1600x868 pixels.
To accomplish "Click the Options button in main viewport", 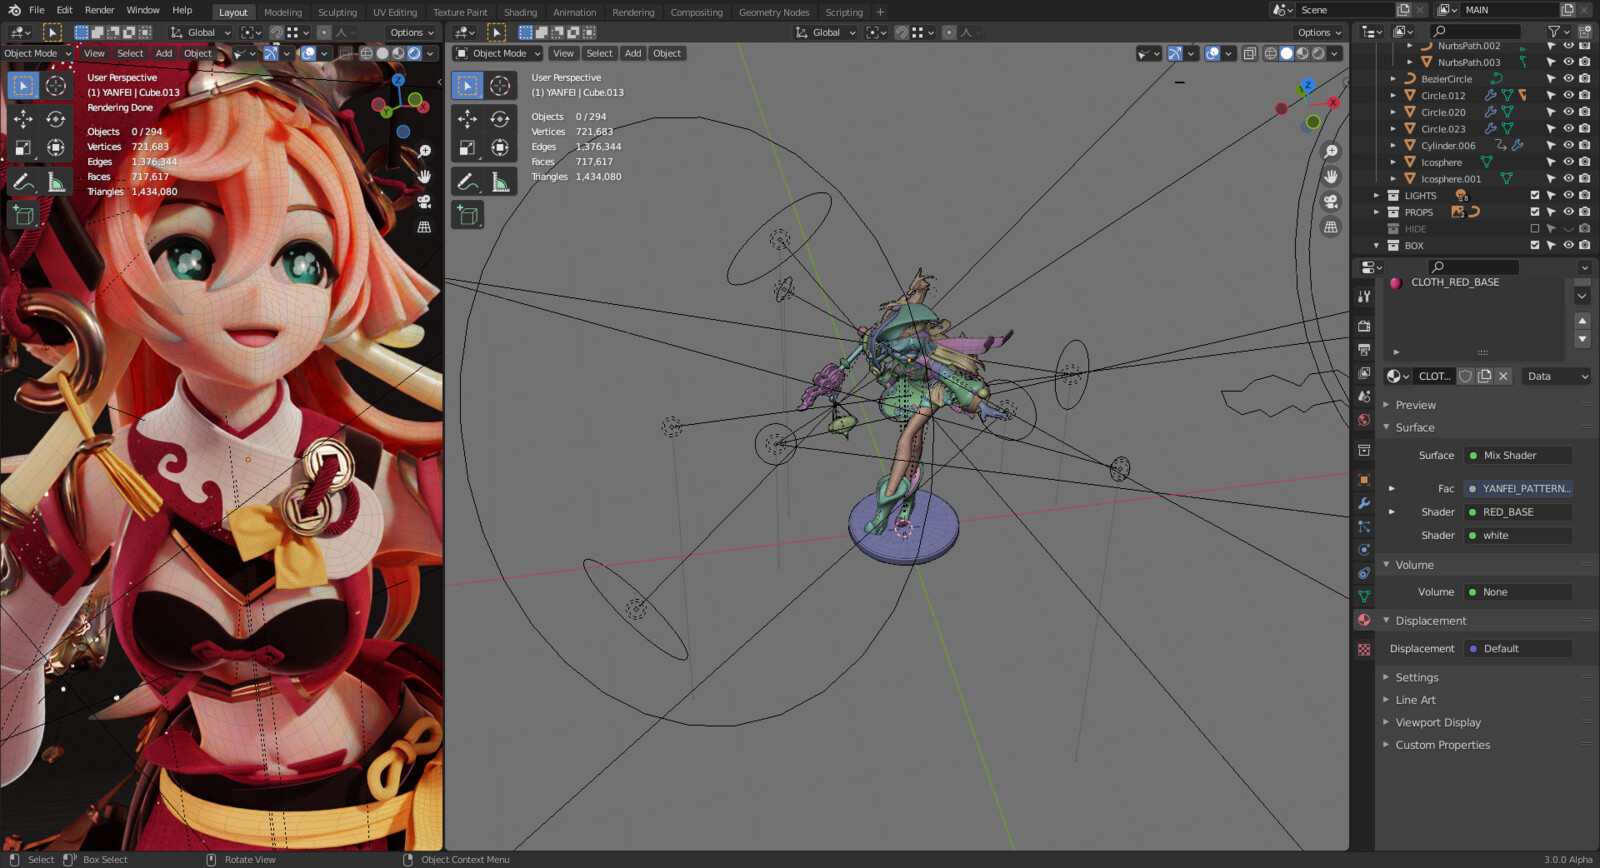I will pyautogui.click(x=1319, y=32).
